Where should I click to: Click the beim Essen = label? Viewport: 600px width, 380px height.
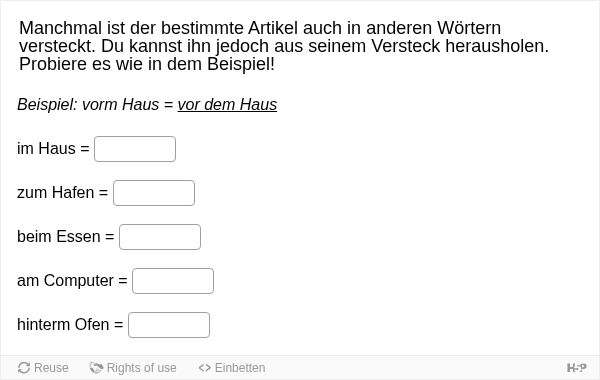[x=66, y=236]
